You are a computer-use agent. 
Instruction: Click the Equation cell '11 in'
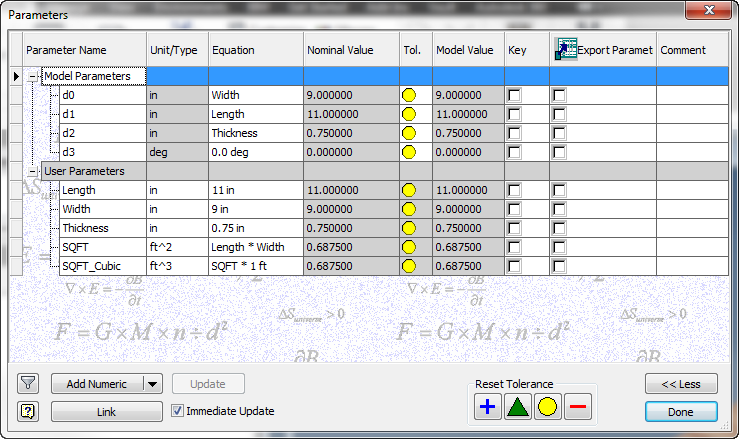tap(256, 190)
